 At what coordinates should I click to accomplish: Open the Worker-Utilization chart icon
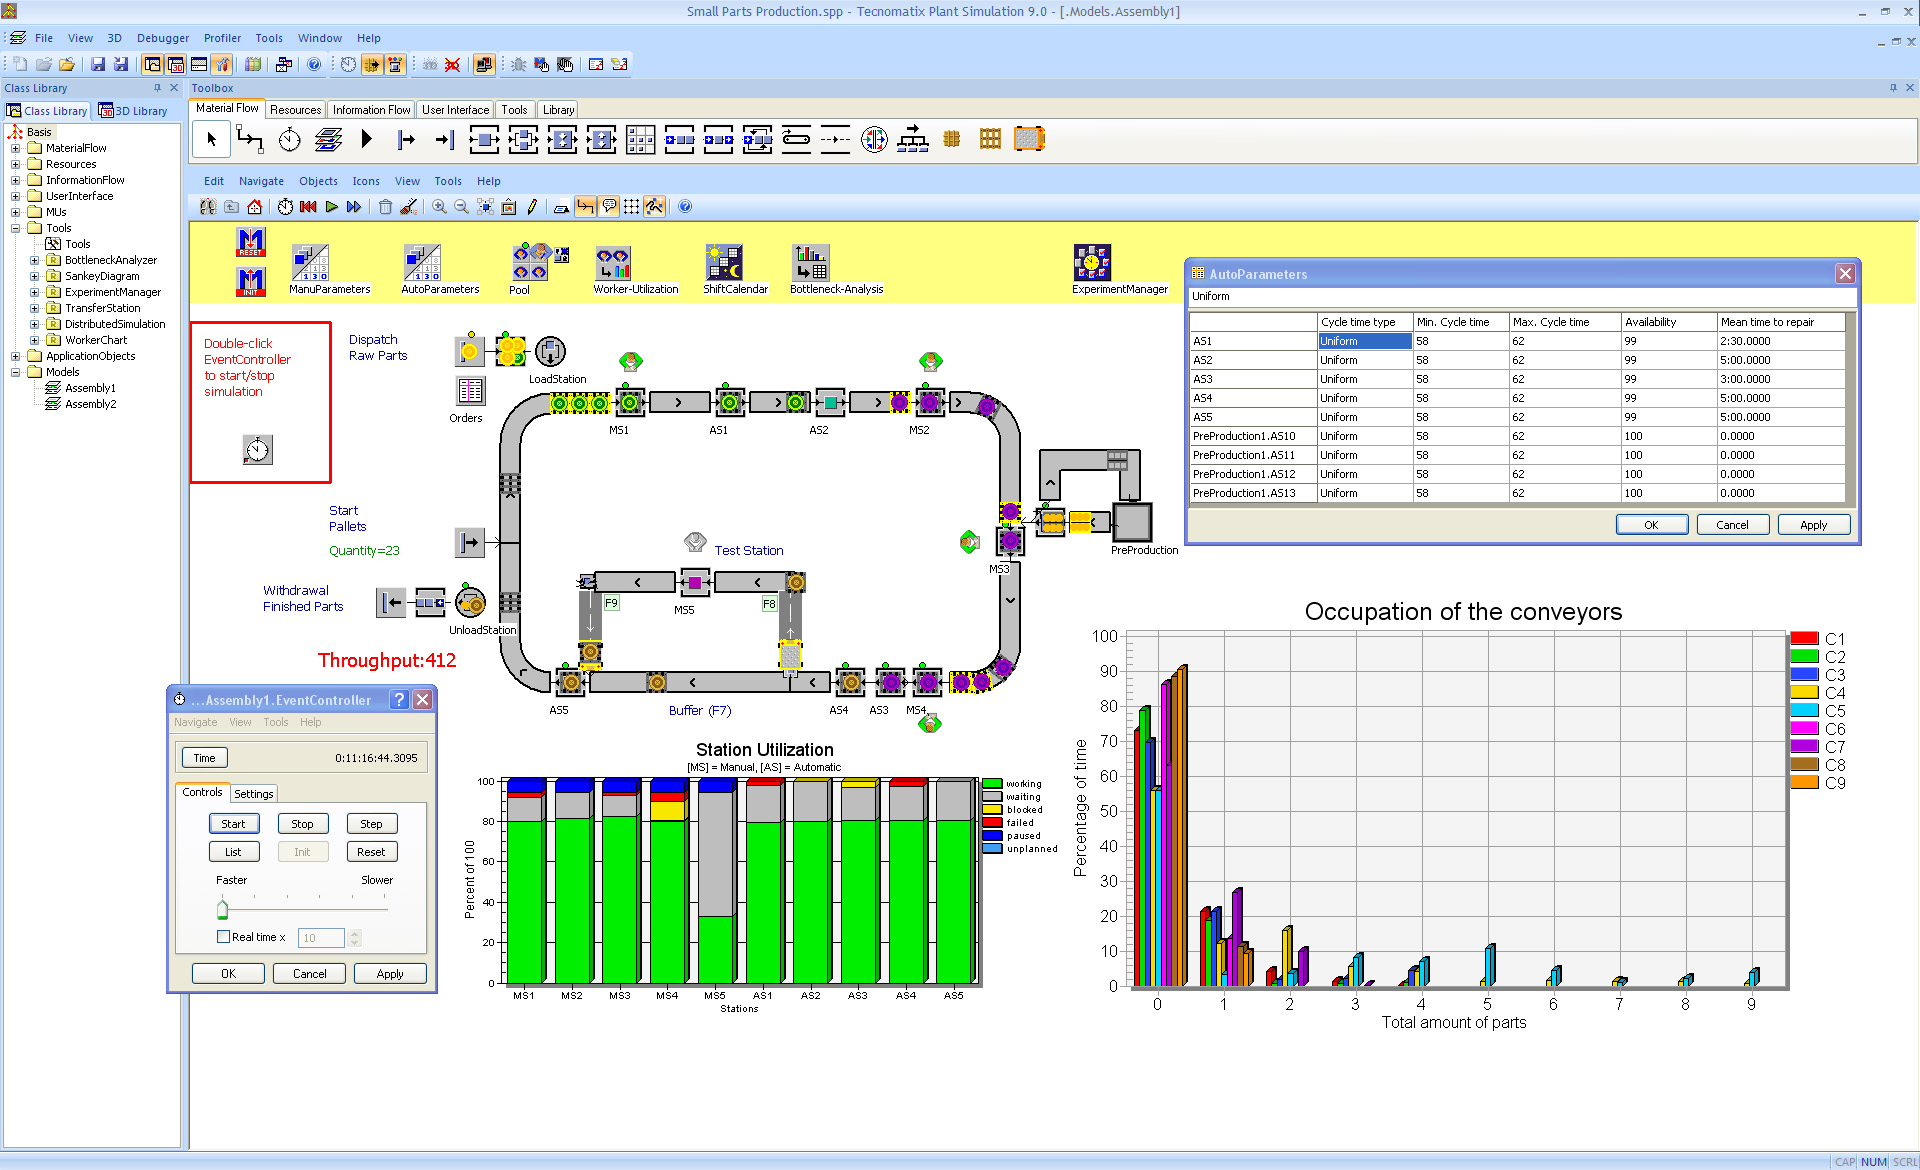pos(613,263)
